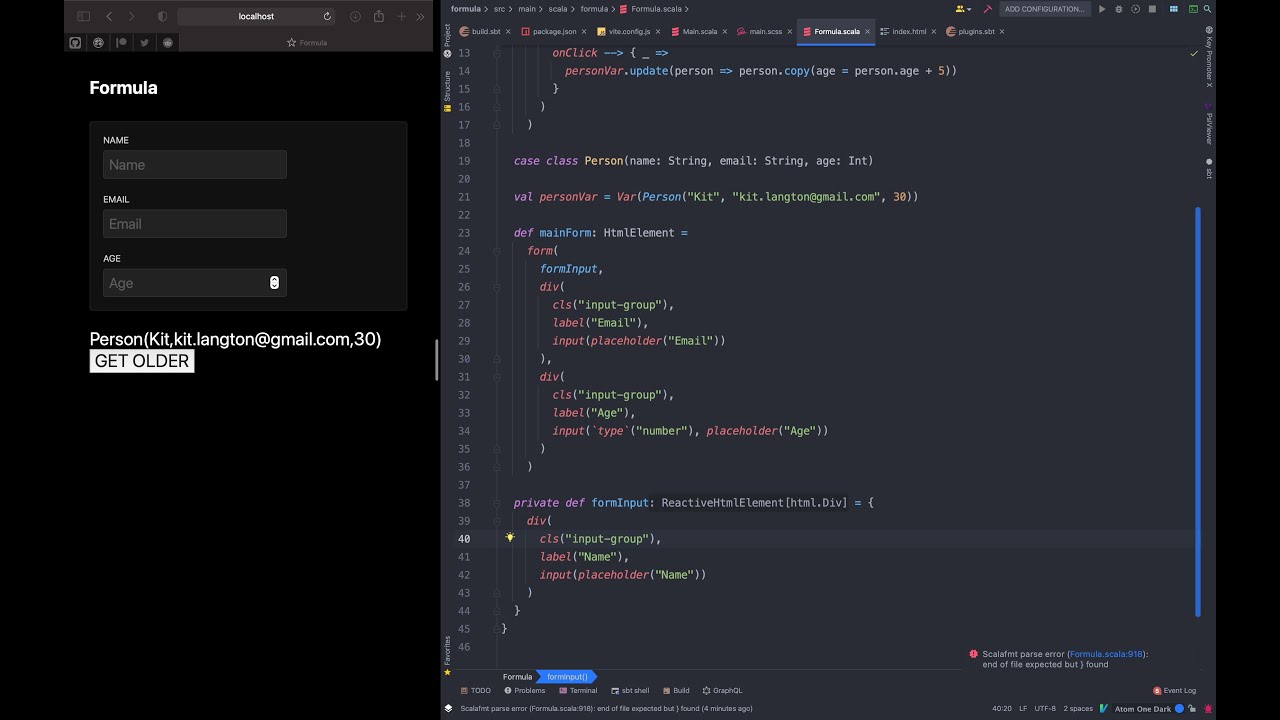The image size is (1280, 720).
Task: Open the TODO tool window
Action: pos(476,690)
